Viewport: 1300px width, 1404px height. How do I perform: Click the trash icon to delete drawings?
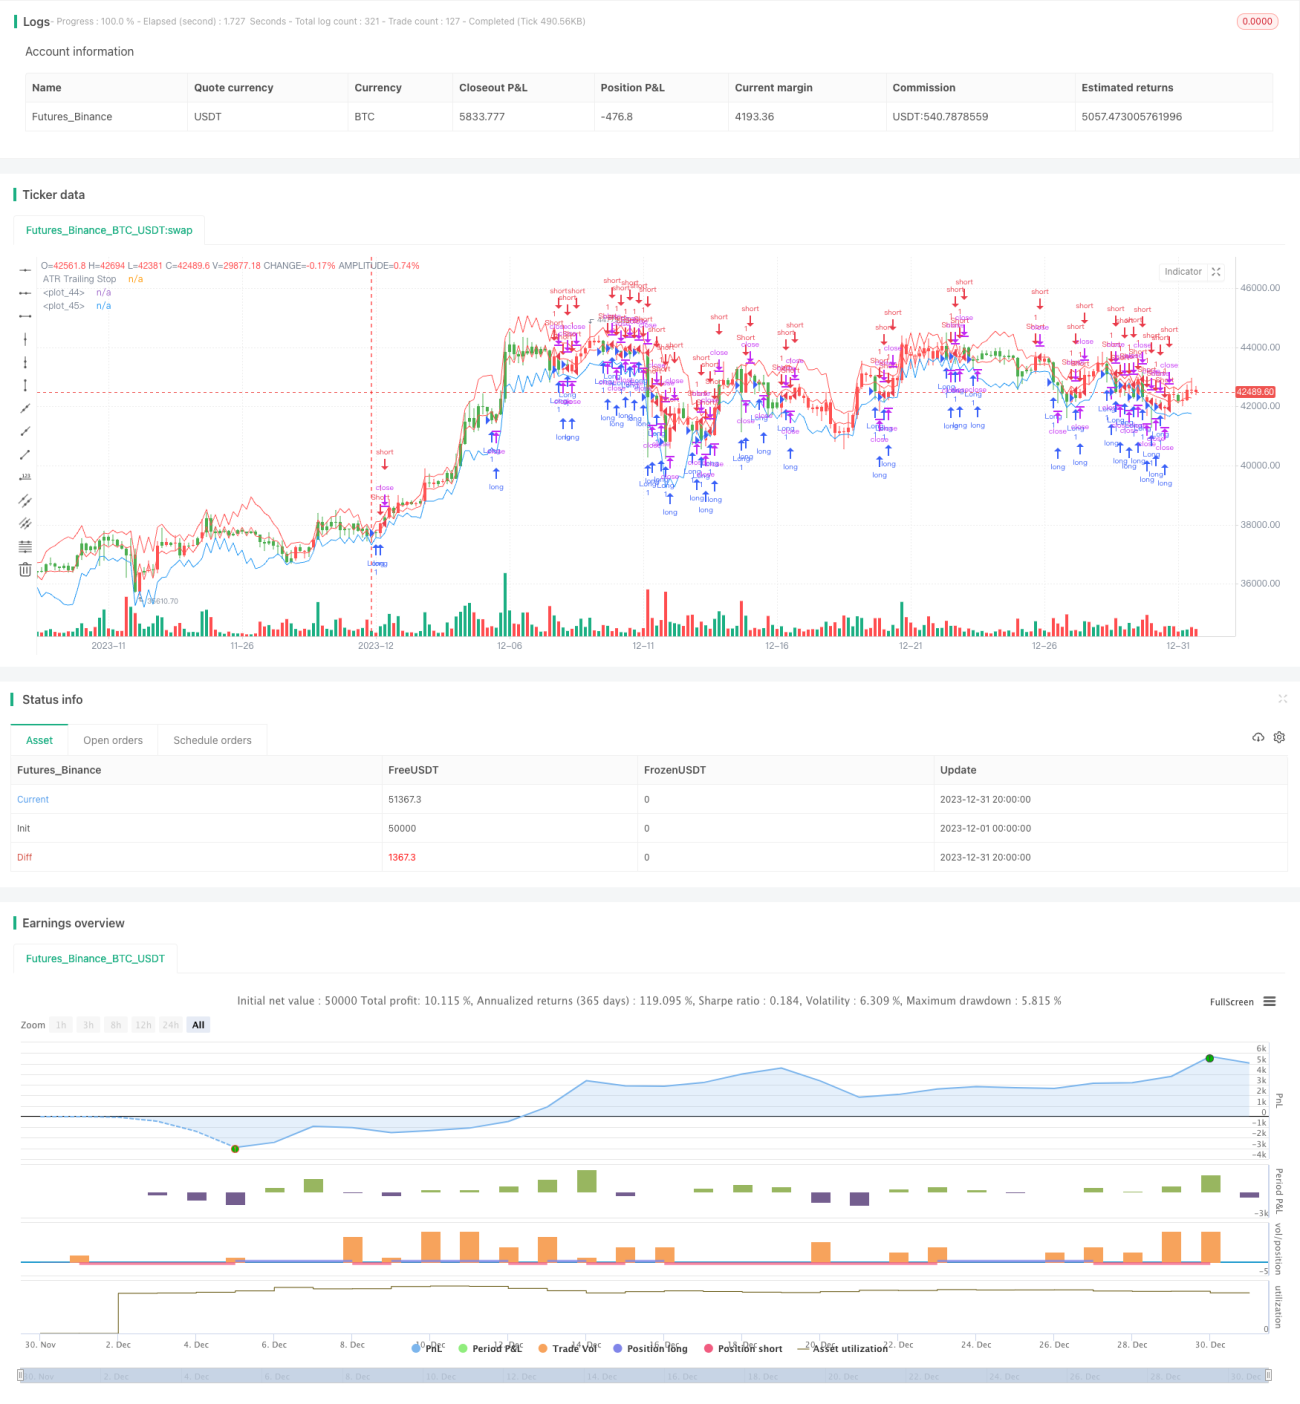click(x=25, y=569)
